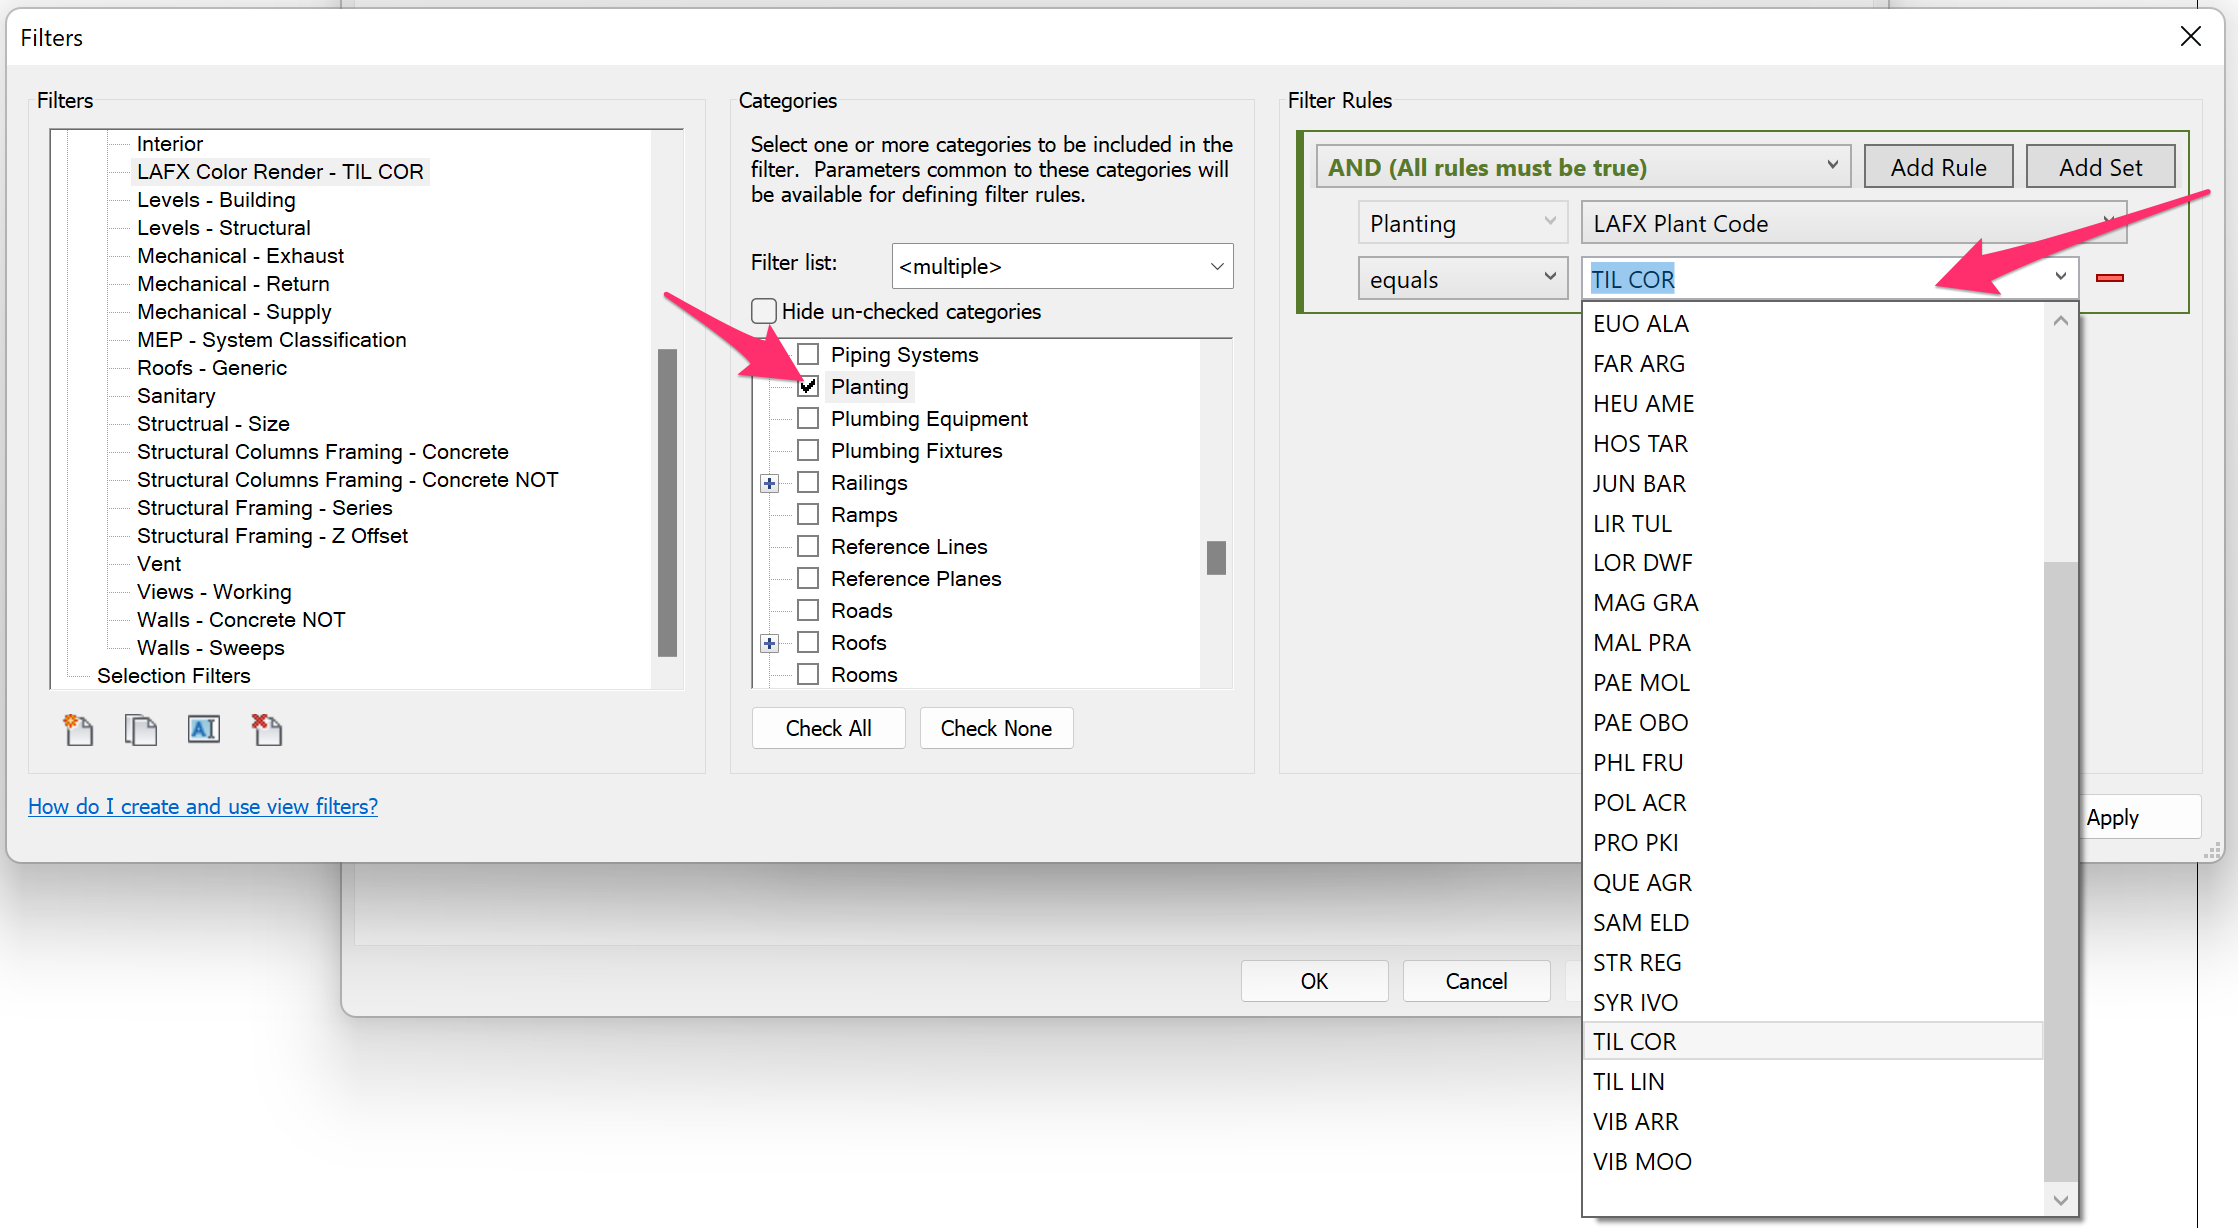Screen dimensions: 2238x1228
Task: Expand the Roofs category node
Action: coord(769,643)
